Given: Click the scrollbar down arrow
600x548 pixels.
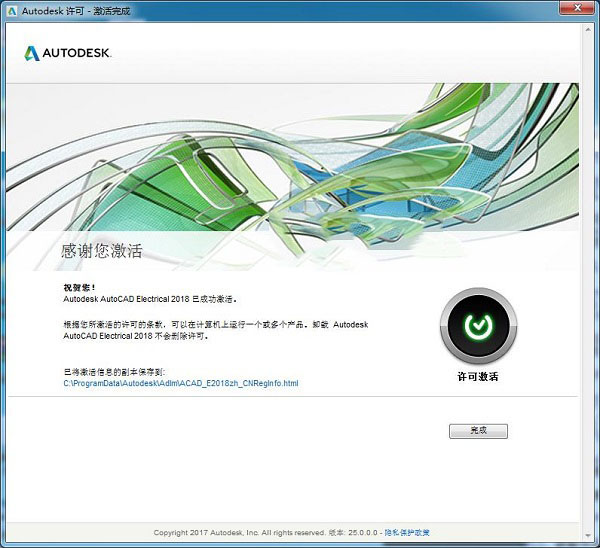Looking at the screenshot, I should (x=588, y=535).
